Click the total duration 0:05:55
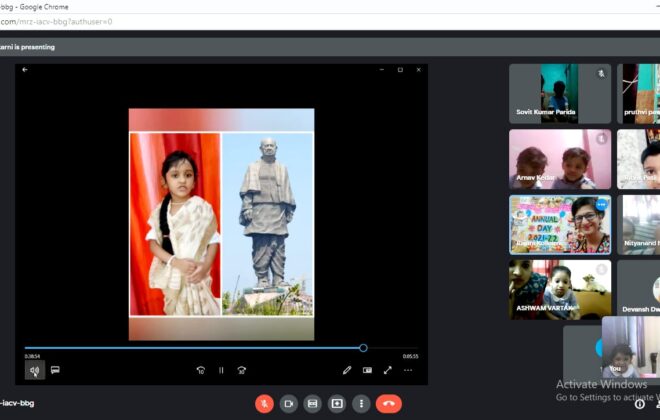 (410, 356)
